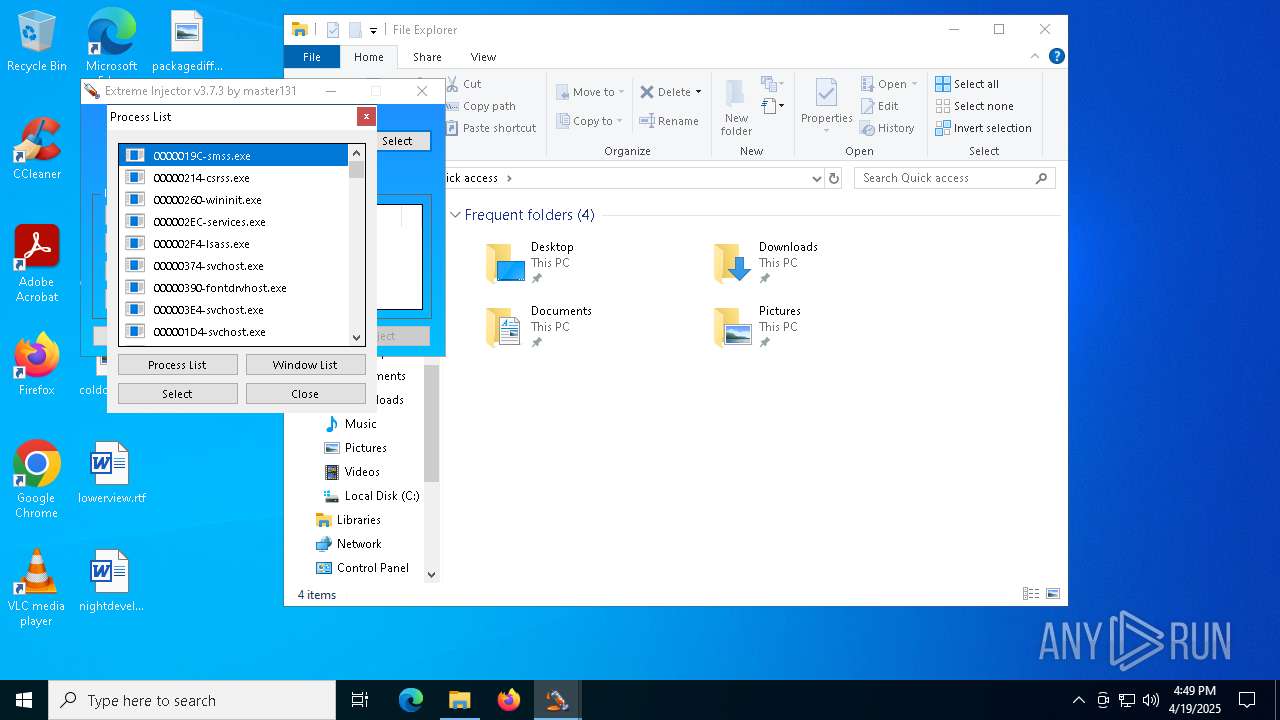
Task: Select the services.exe process entry
Action: (234, 222)
